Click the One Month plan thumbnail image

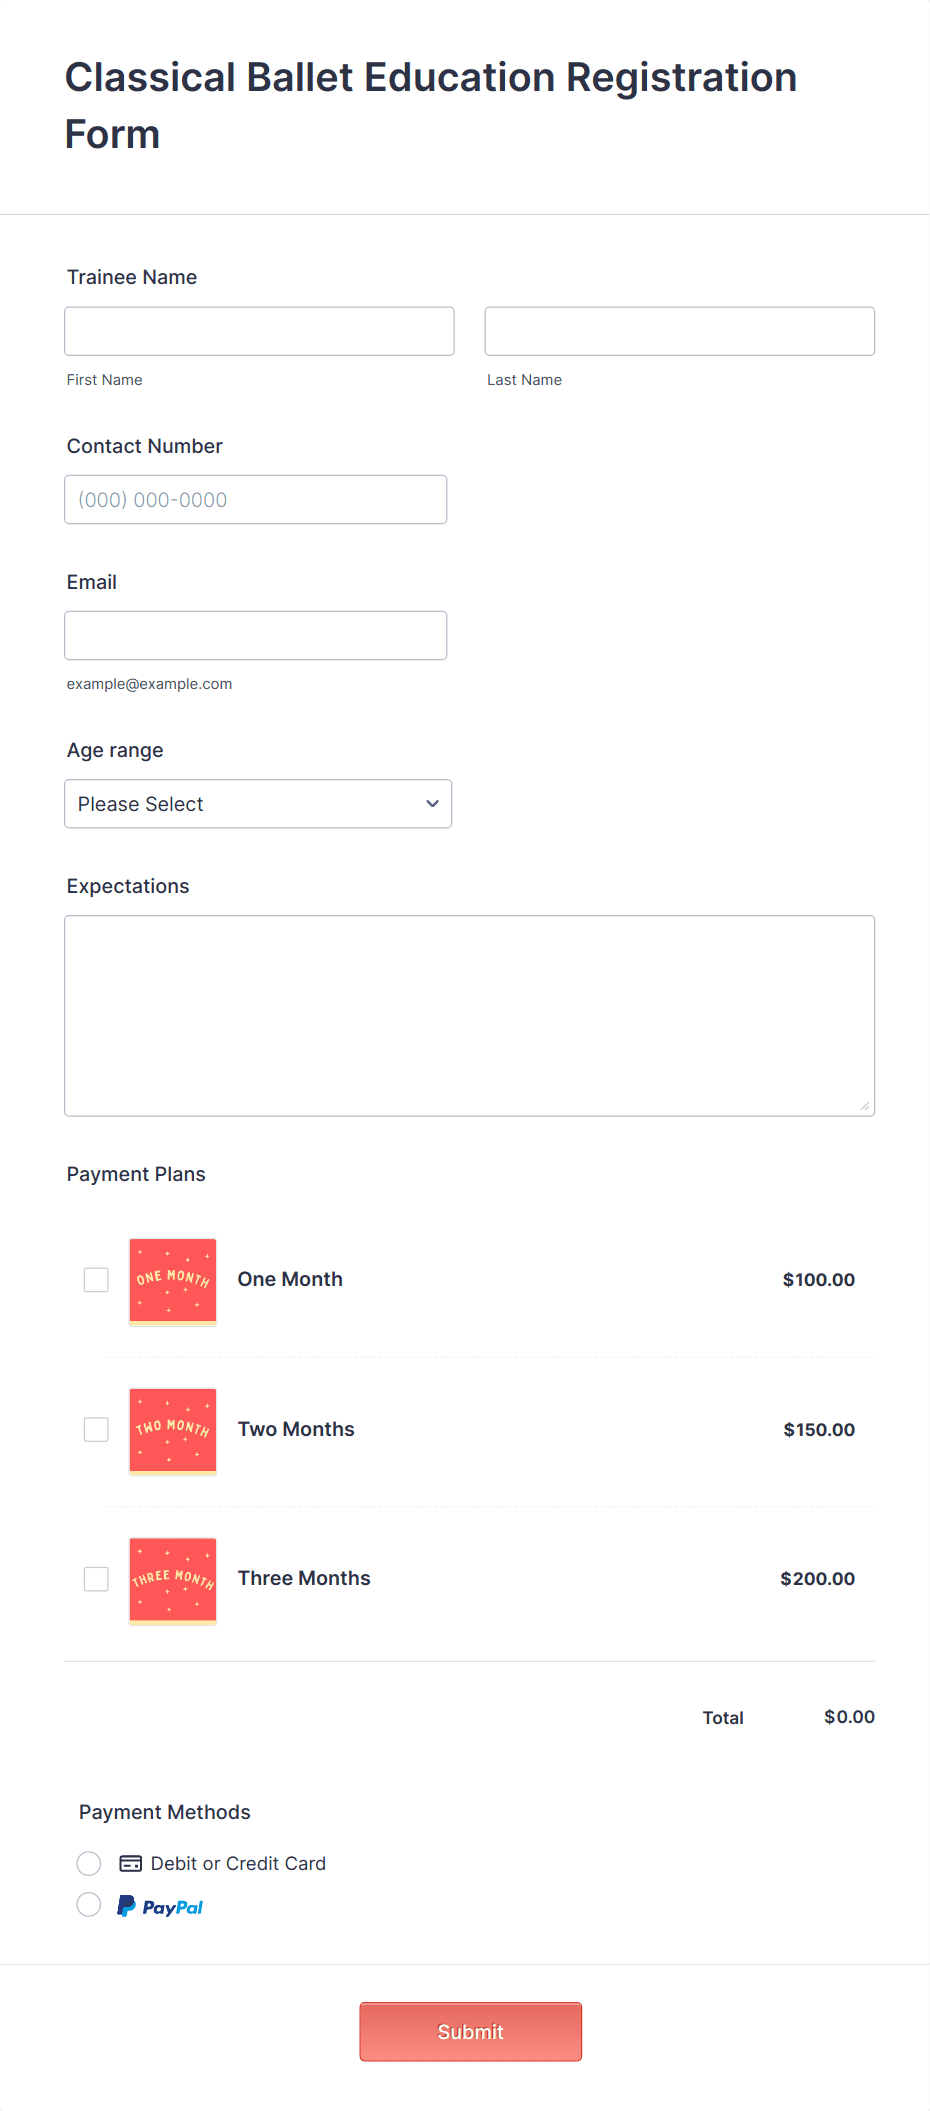171,1281
